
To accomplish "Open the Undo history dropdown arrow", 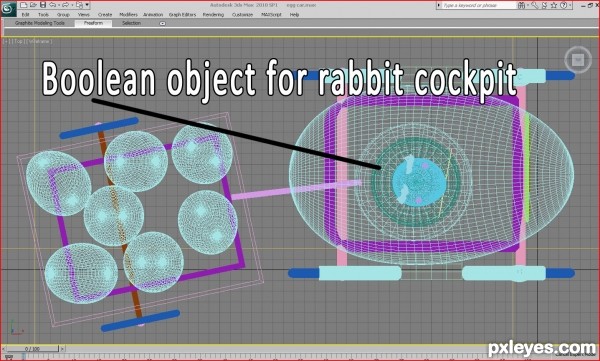I will point(59,5).
